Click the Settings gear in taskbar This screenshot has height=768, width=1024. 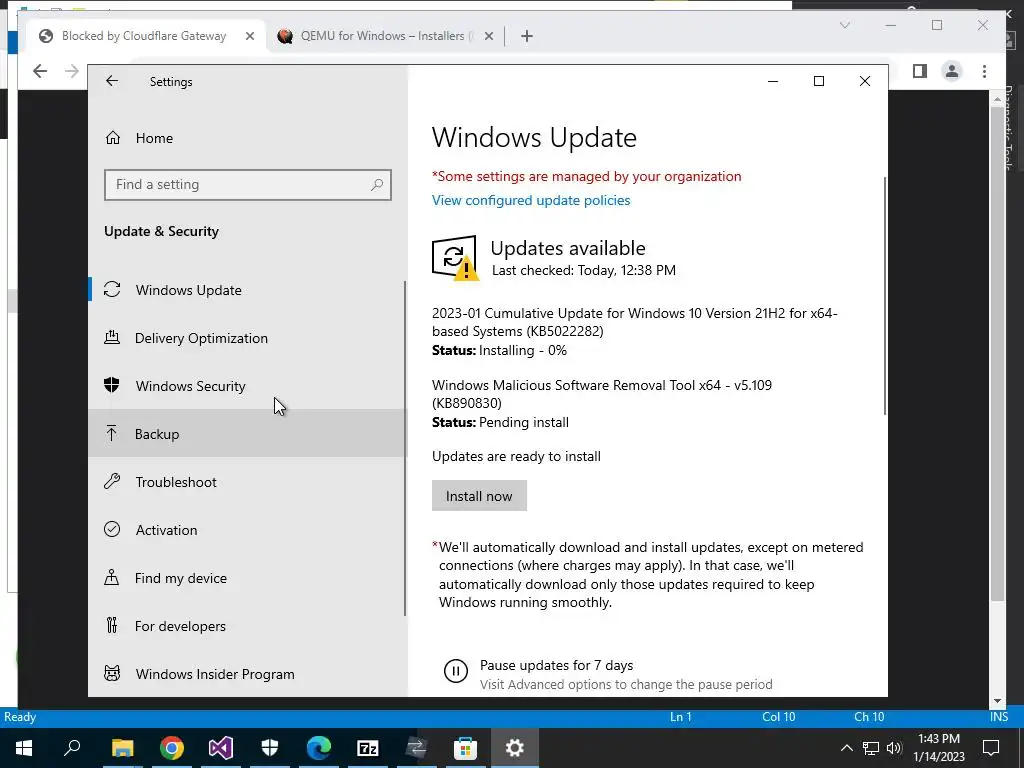tap(515, 748)
